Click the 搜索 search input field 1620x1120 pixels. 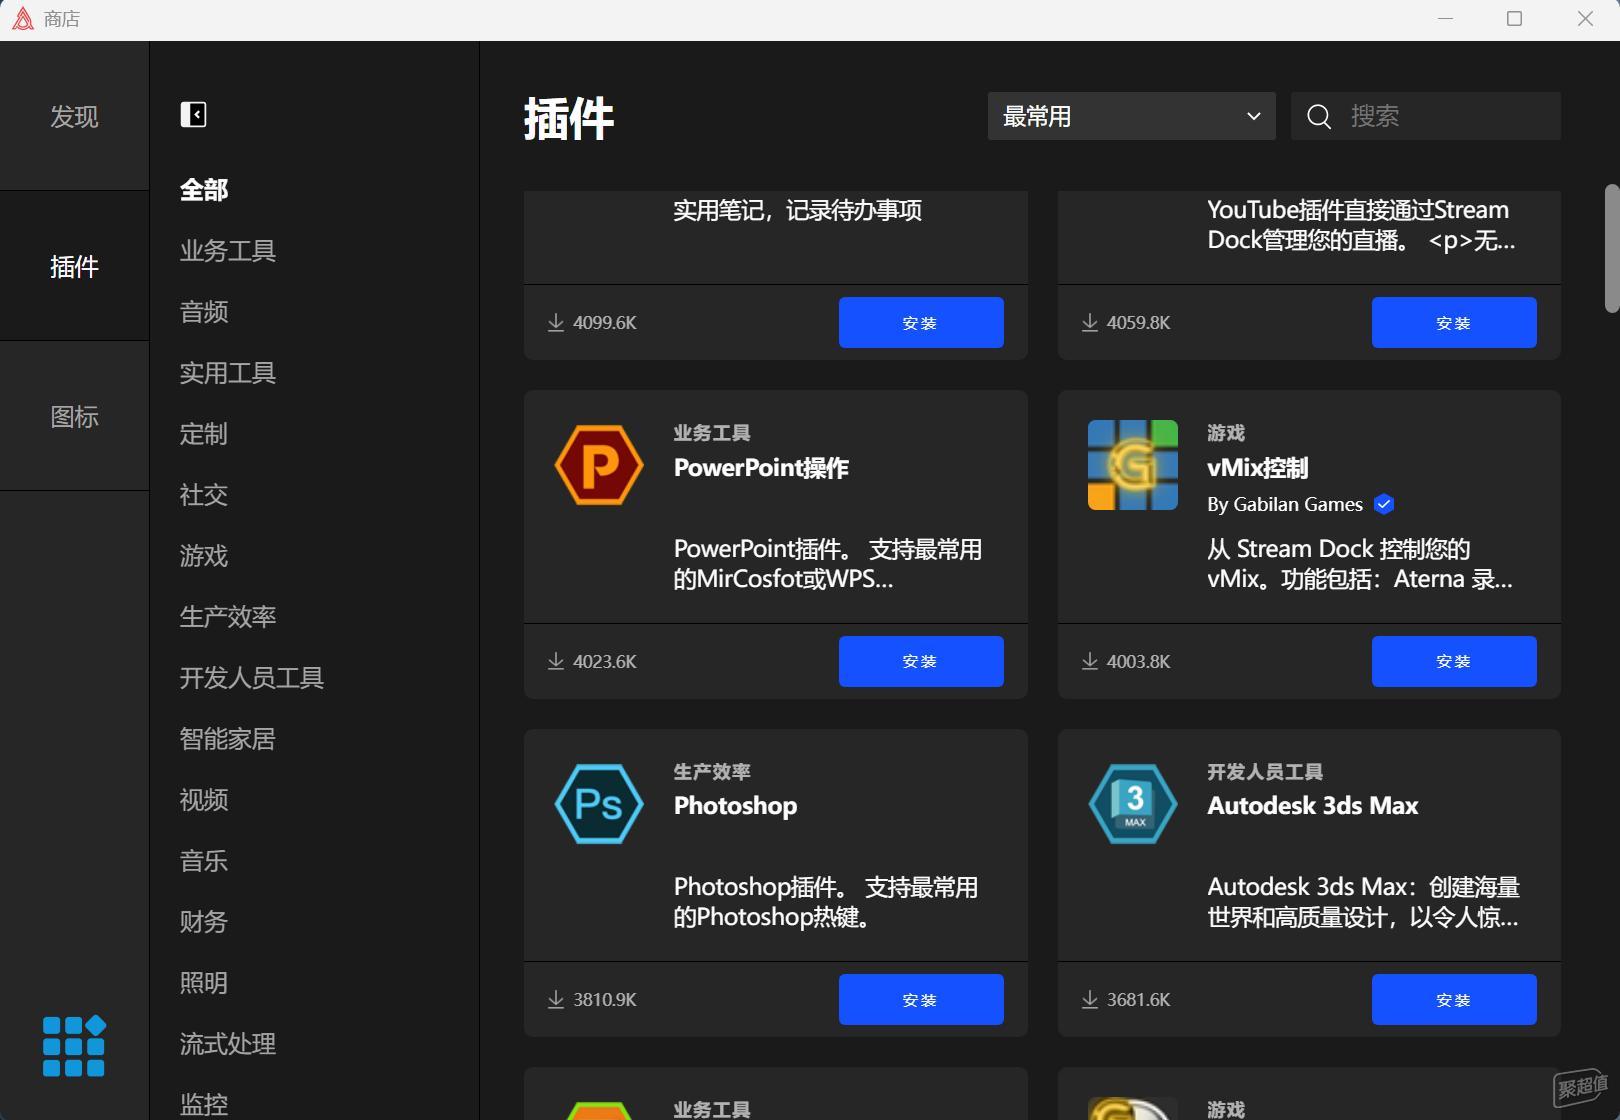pos(1426,116)
